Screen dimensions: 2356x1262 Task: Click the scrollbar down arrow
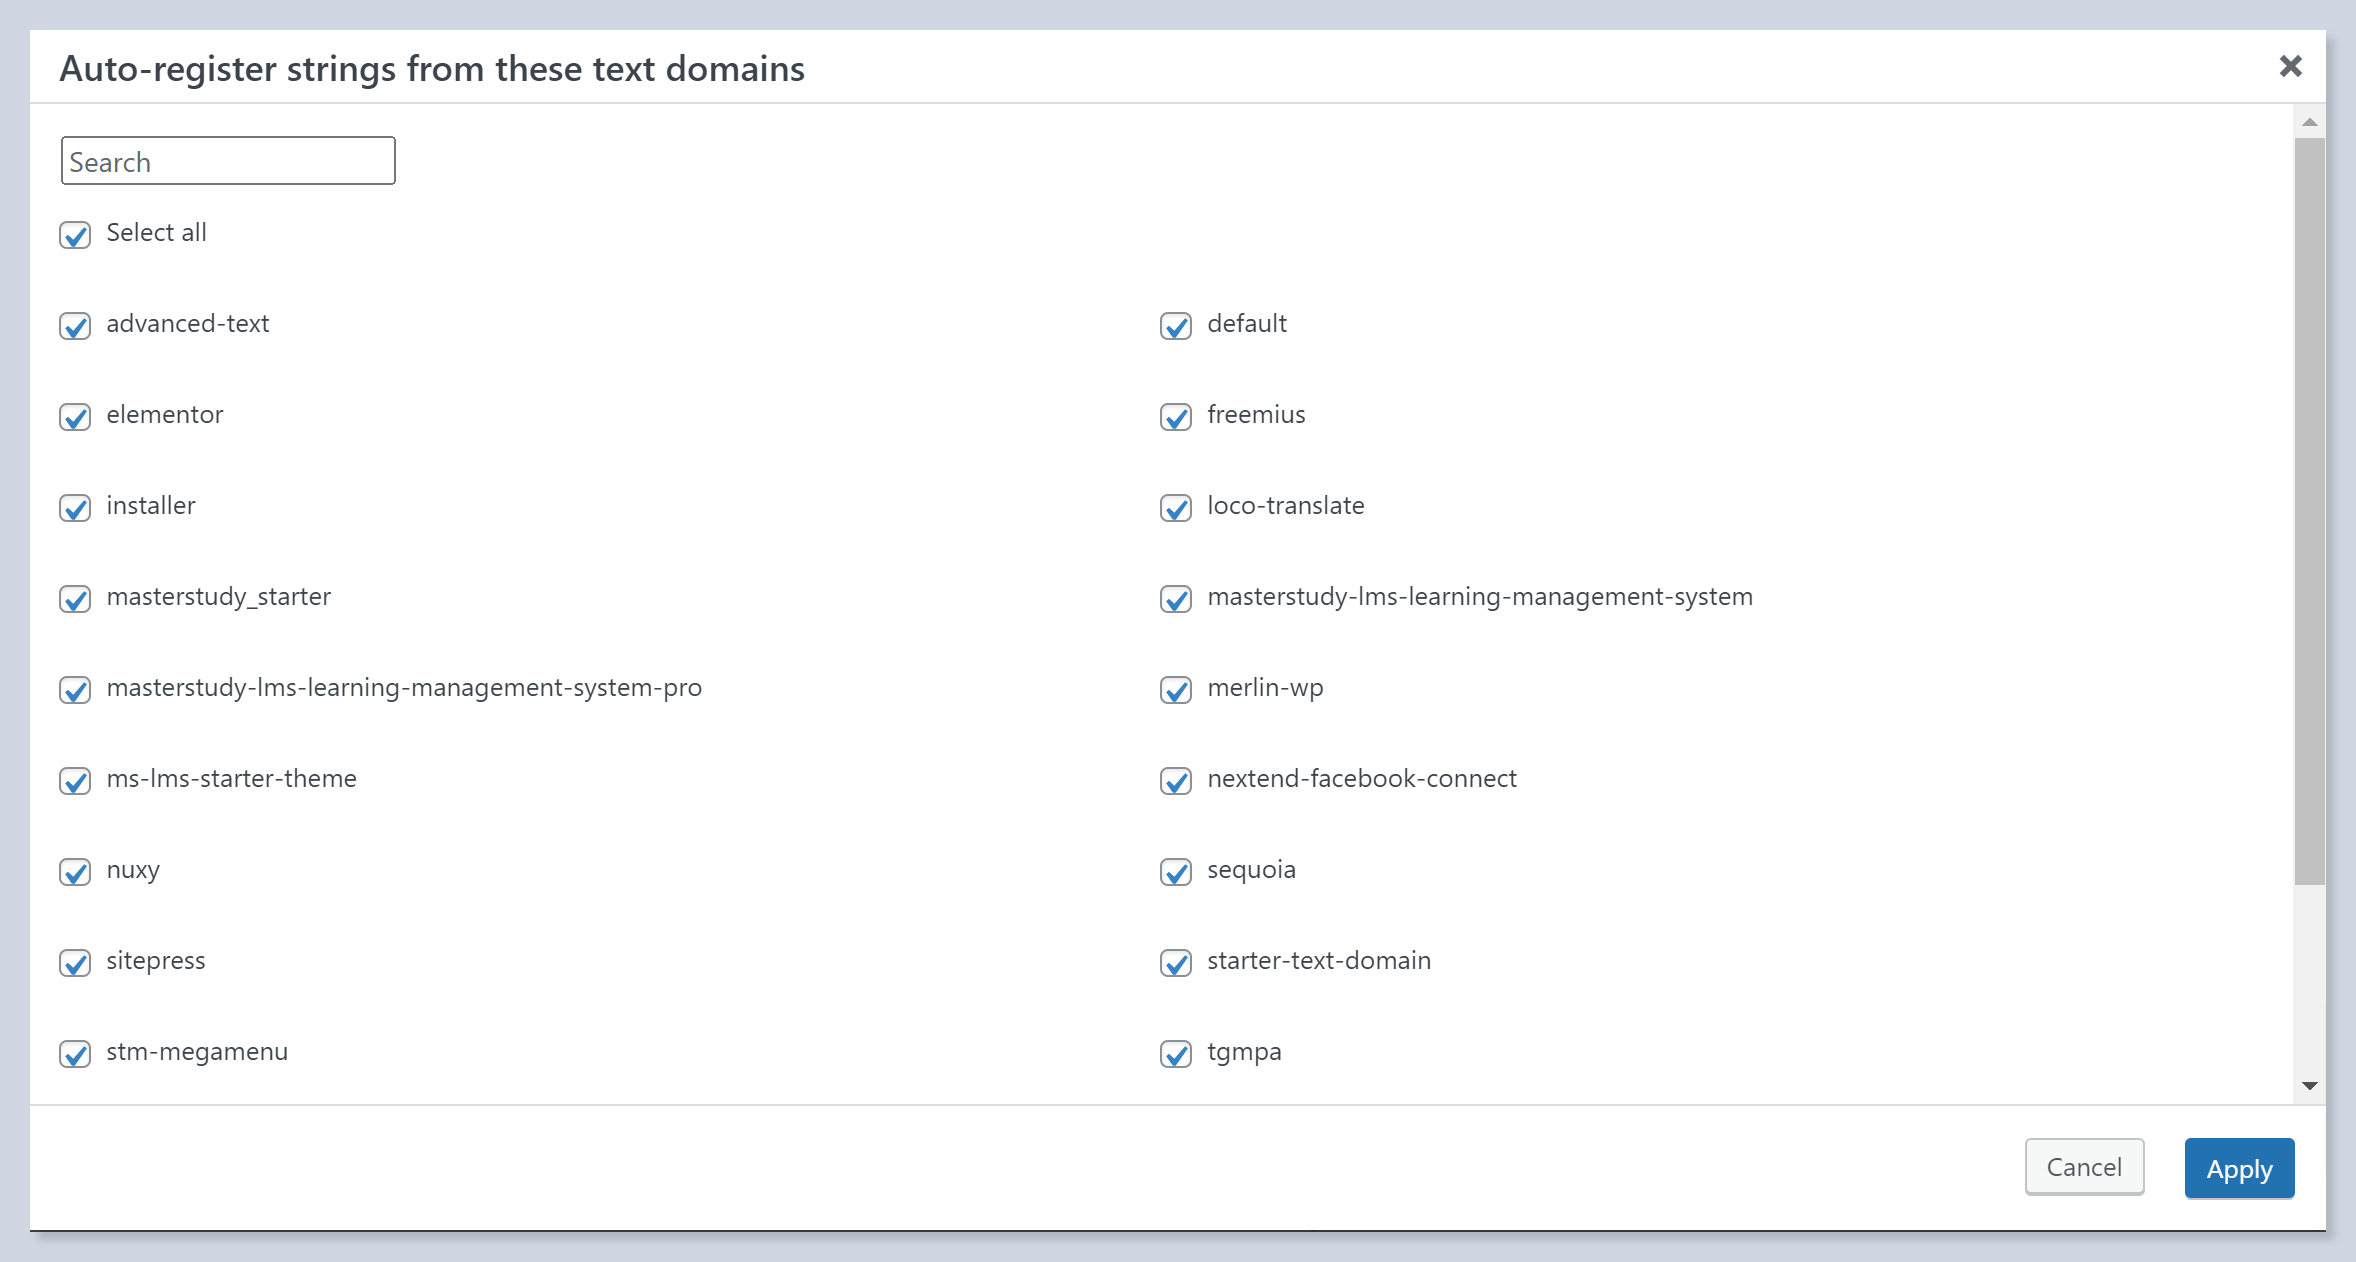tap(2309, 1086)
